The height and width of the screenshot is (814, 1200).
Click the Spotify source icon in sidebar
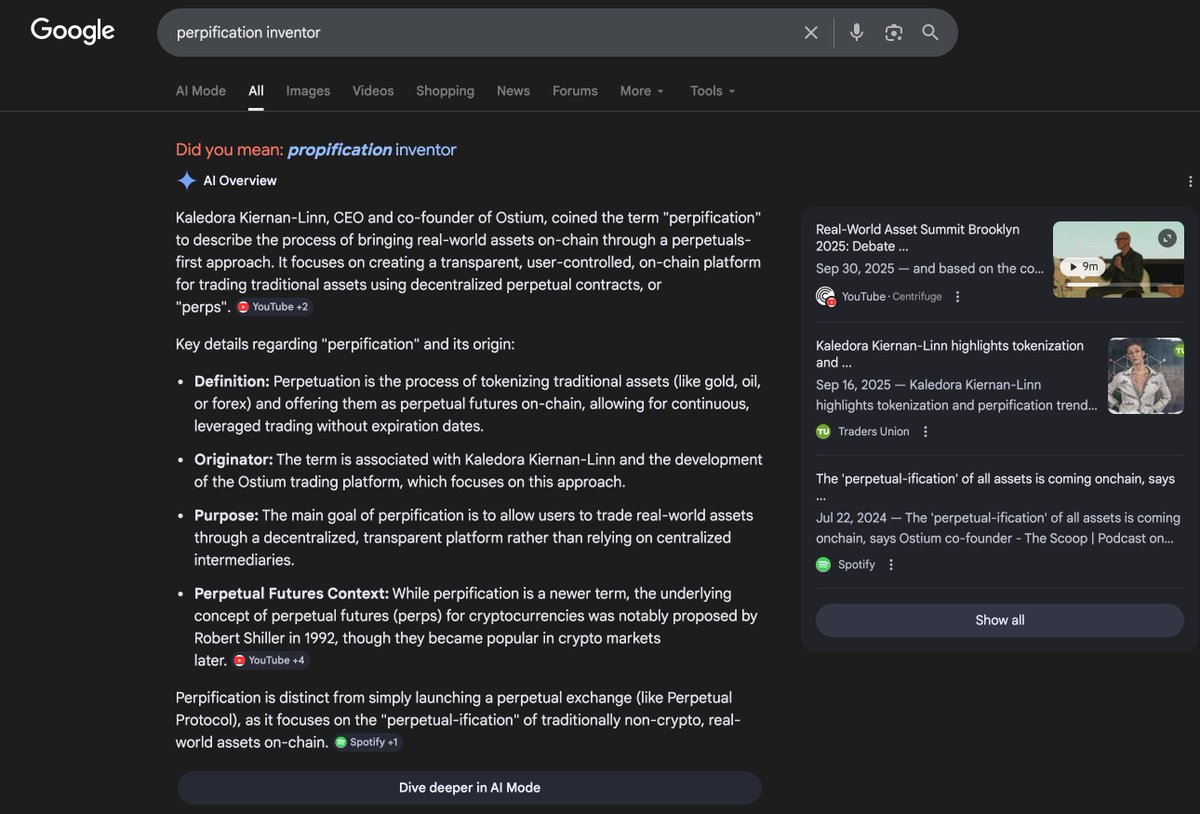824,565
